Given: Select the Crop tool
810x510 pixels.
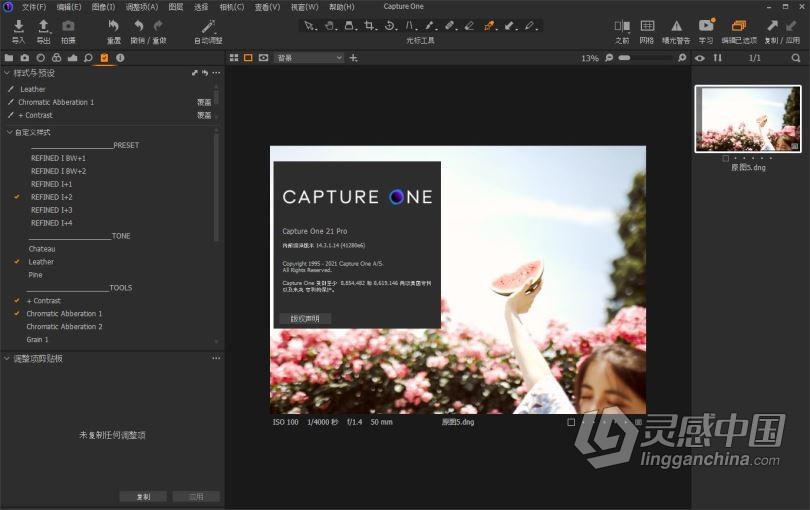Looking at the screenshot, I should click(x=369, y=25).
